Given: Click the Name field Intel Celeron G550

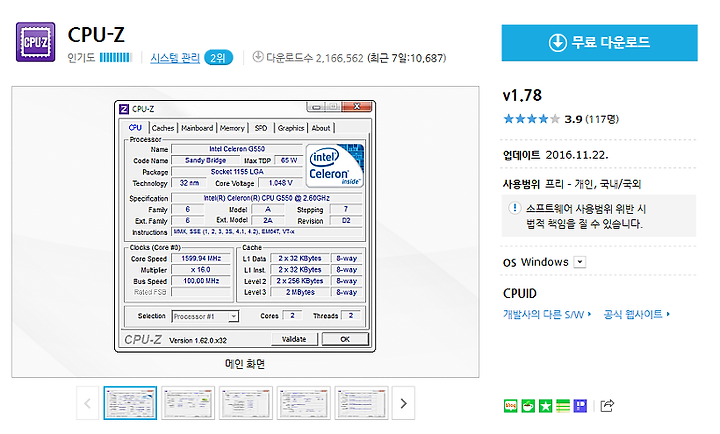Looking at the screenshot, I should coord(237,149).
